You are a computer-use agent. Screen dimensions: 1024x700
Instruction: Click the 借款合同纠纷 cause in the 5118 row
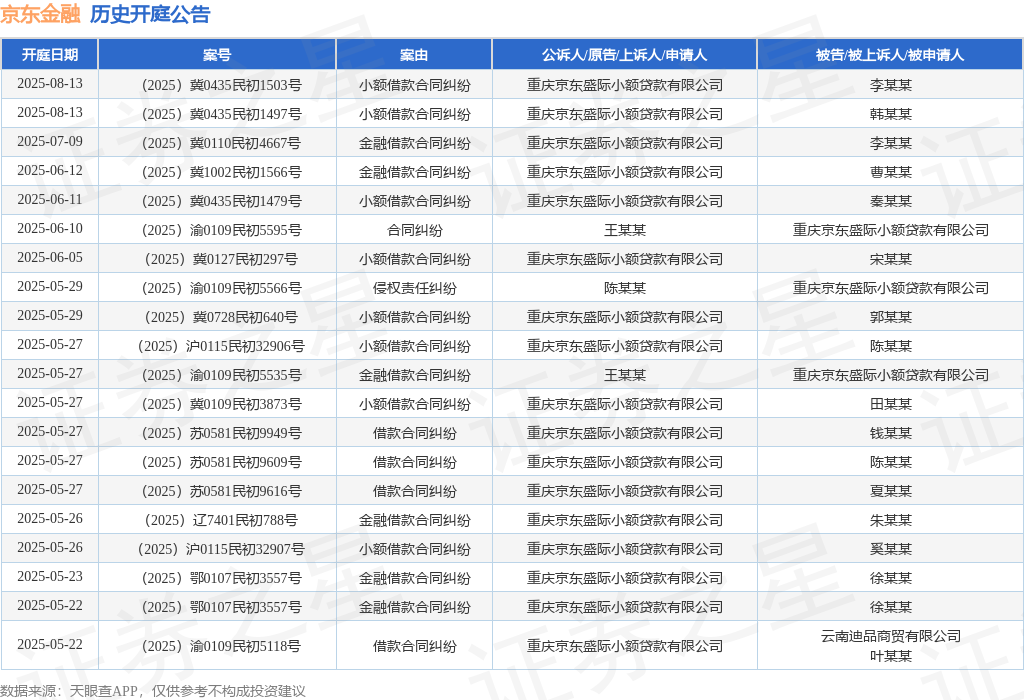[414, 646]
